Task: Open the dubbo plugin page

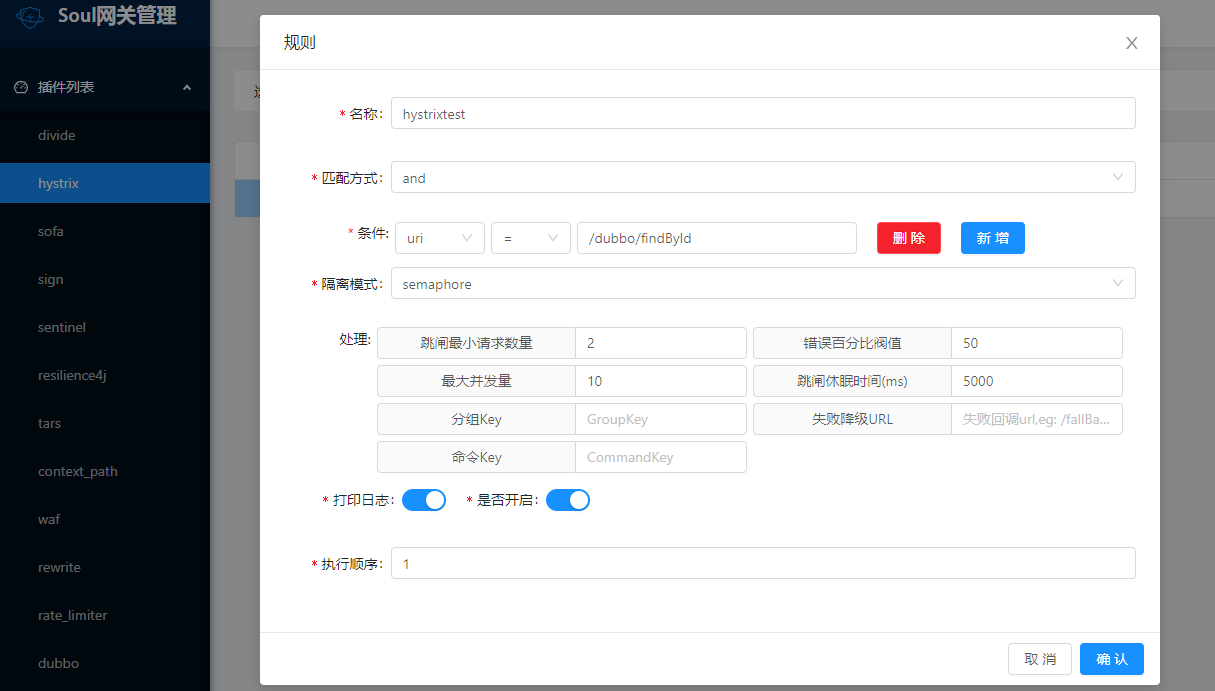Action: tap(58, 663)
